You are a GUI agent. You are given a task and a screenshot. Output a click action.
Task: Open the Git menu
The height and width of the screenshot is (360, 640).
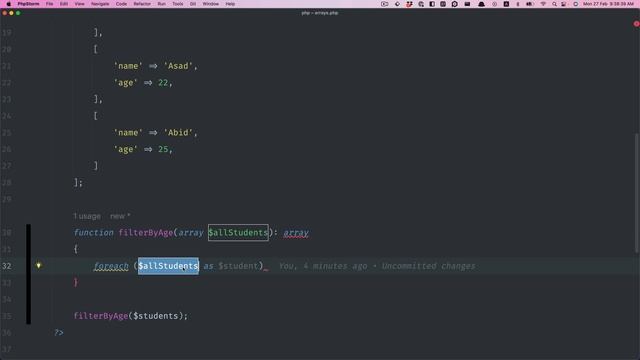tap(193, 4)
